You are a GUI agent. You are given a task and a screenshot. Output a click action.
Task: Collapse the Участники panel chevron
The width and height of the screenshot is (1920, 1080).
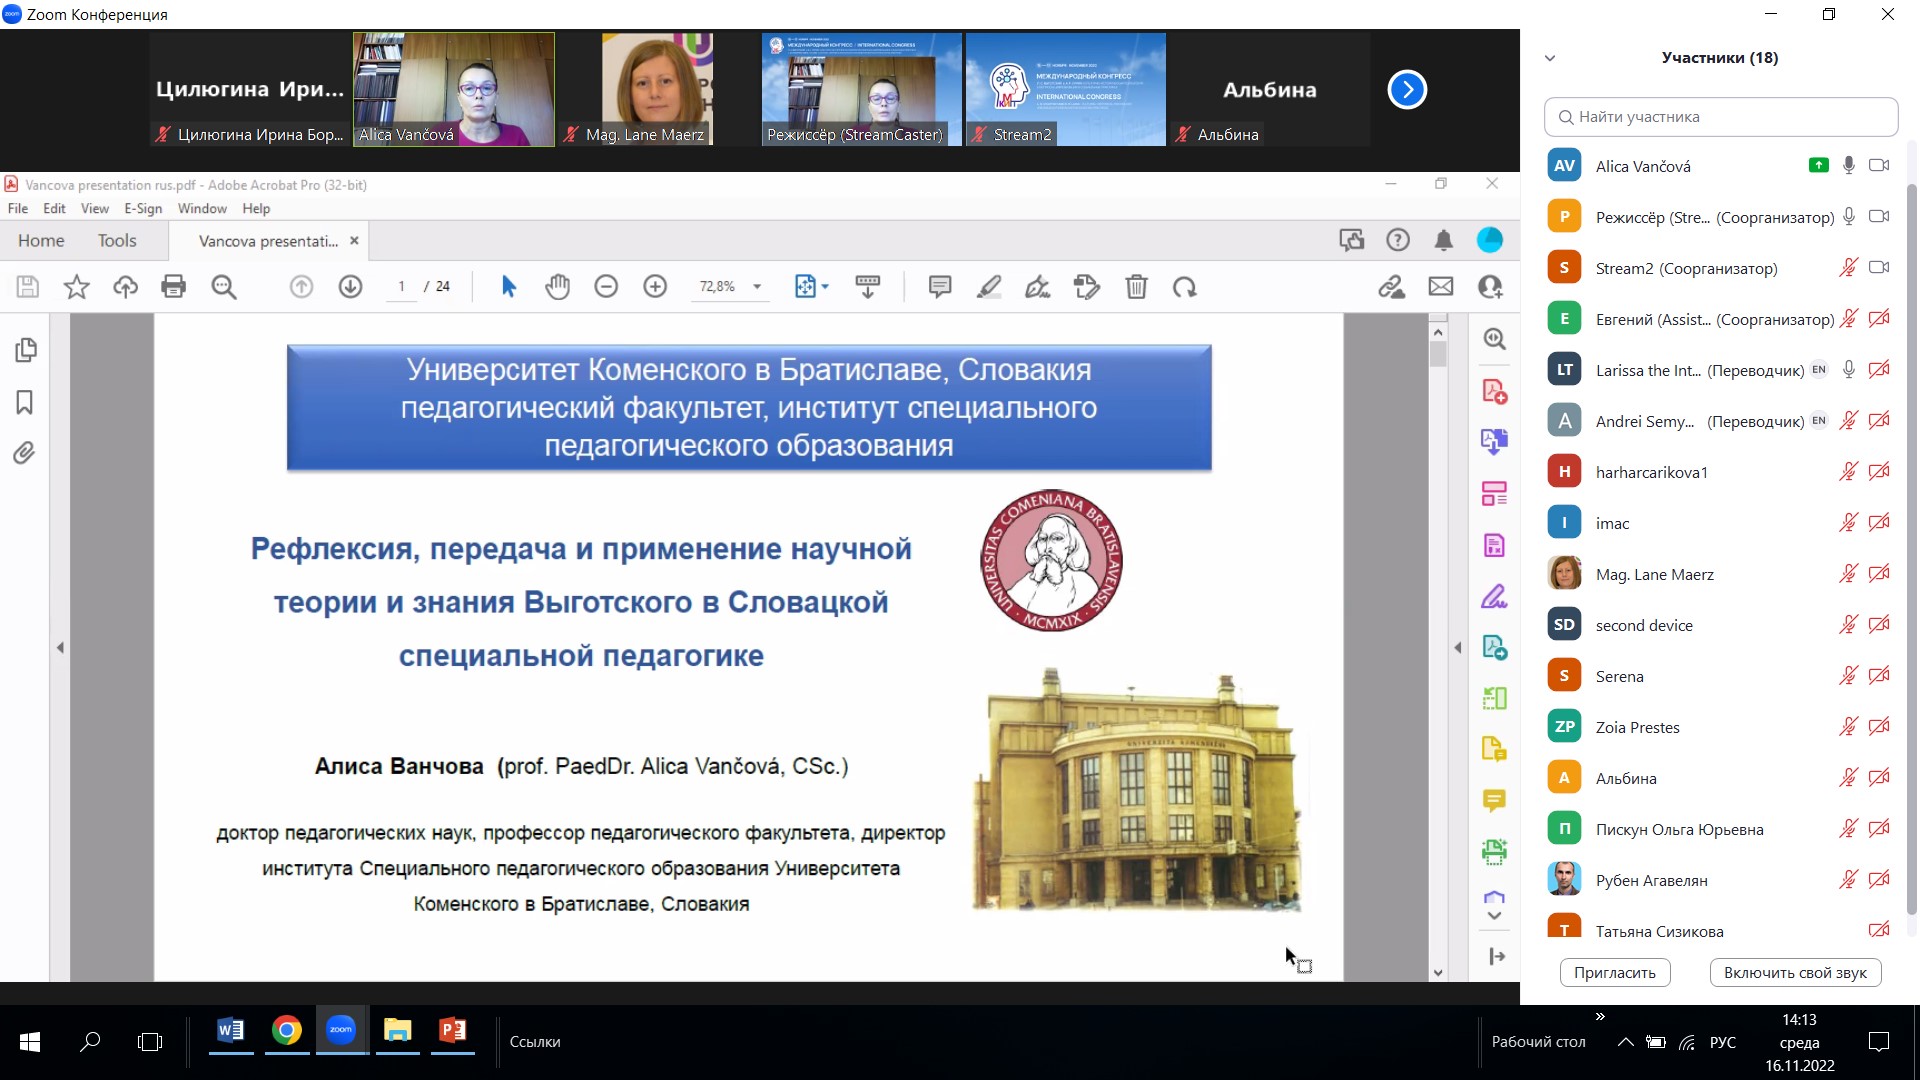1550,58
